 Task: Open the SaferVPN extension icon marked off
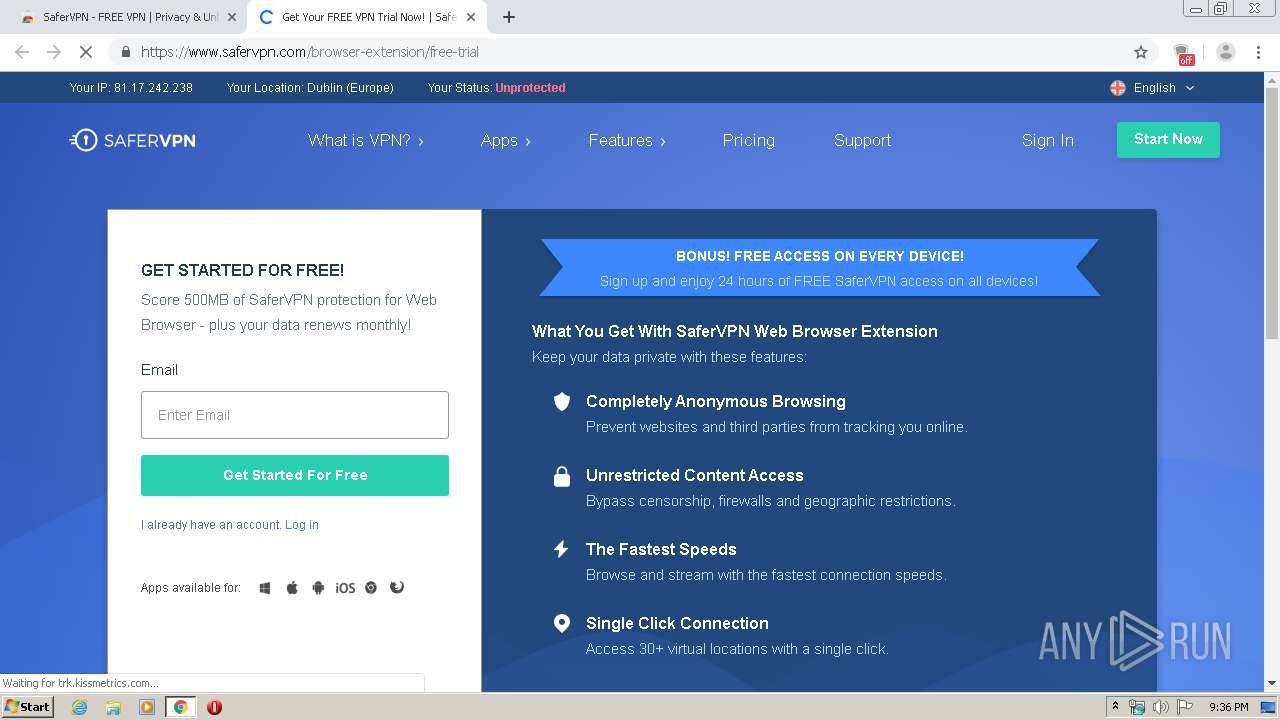pyautogui.click(x=1183, y=53)
